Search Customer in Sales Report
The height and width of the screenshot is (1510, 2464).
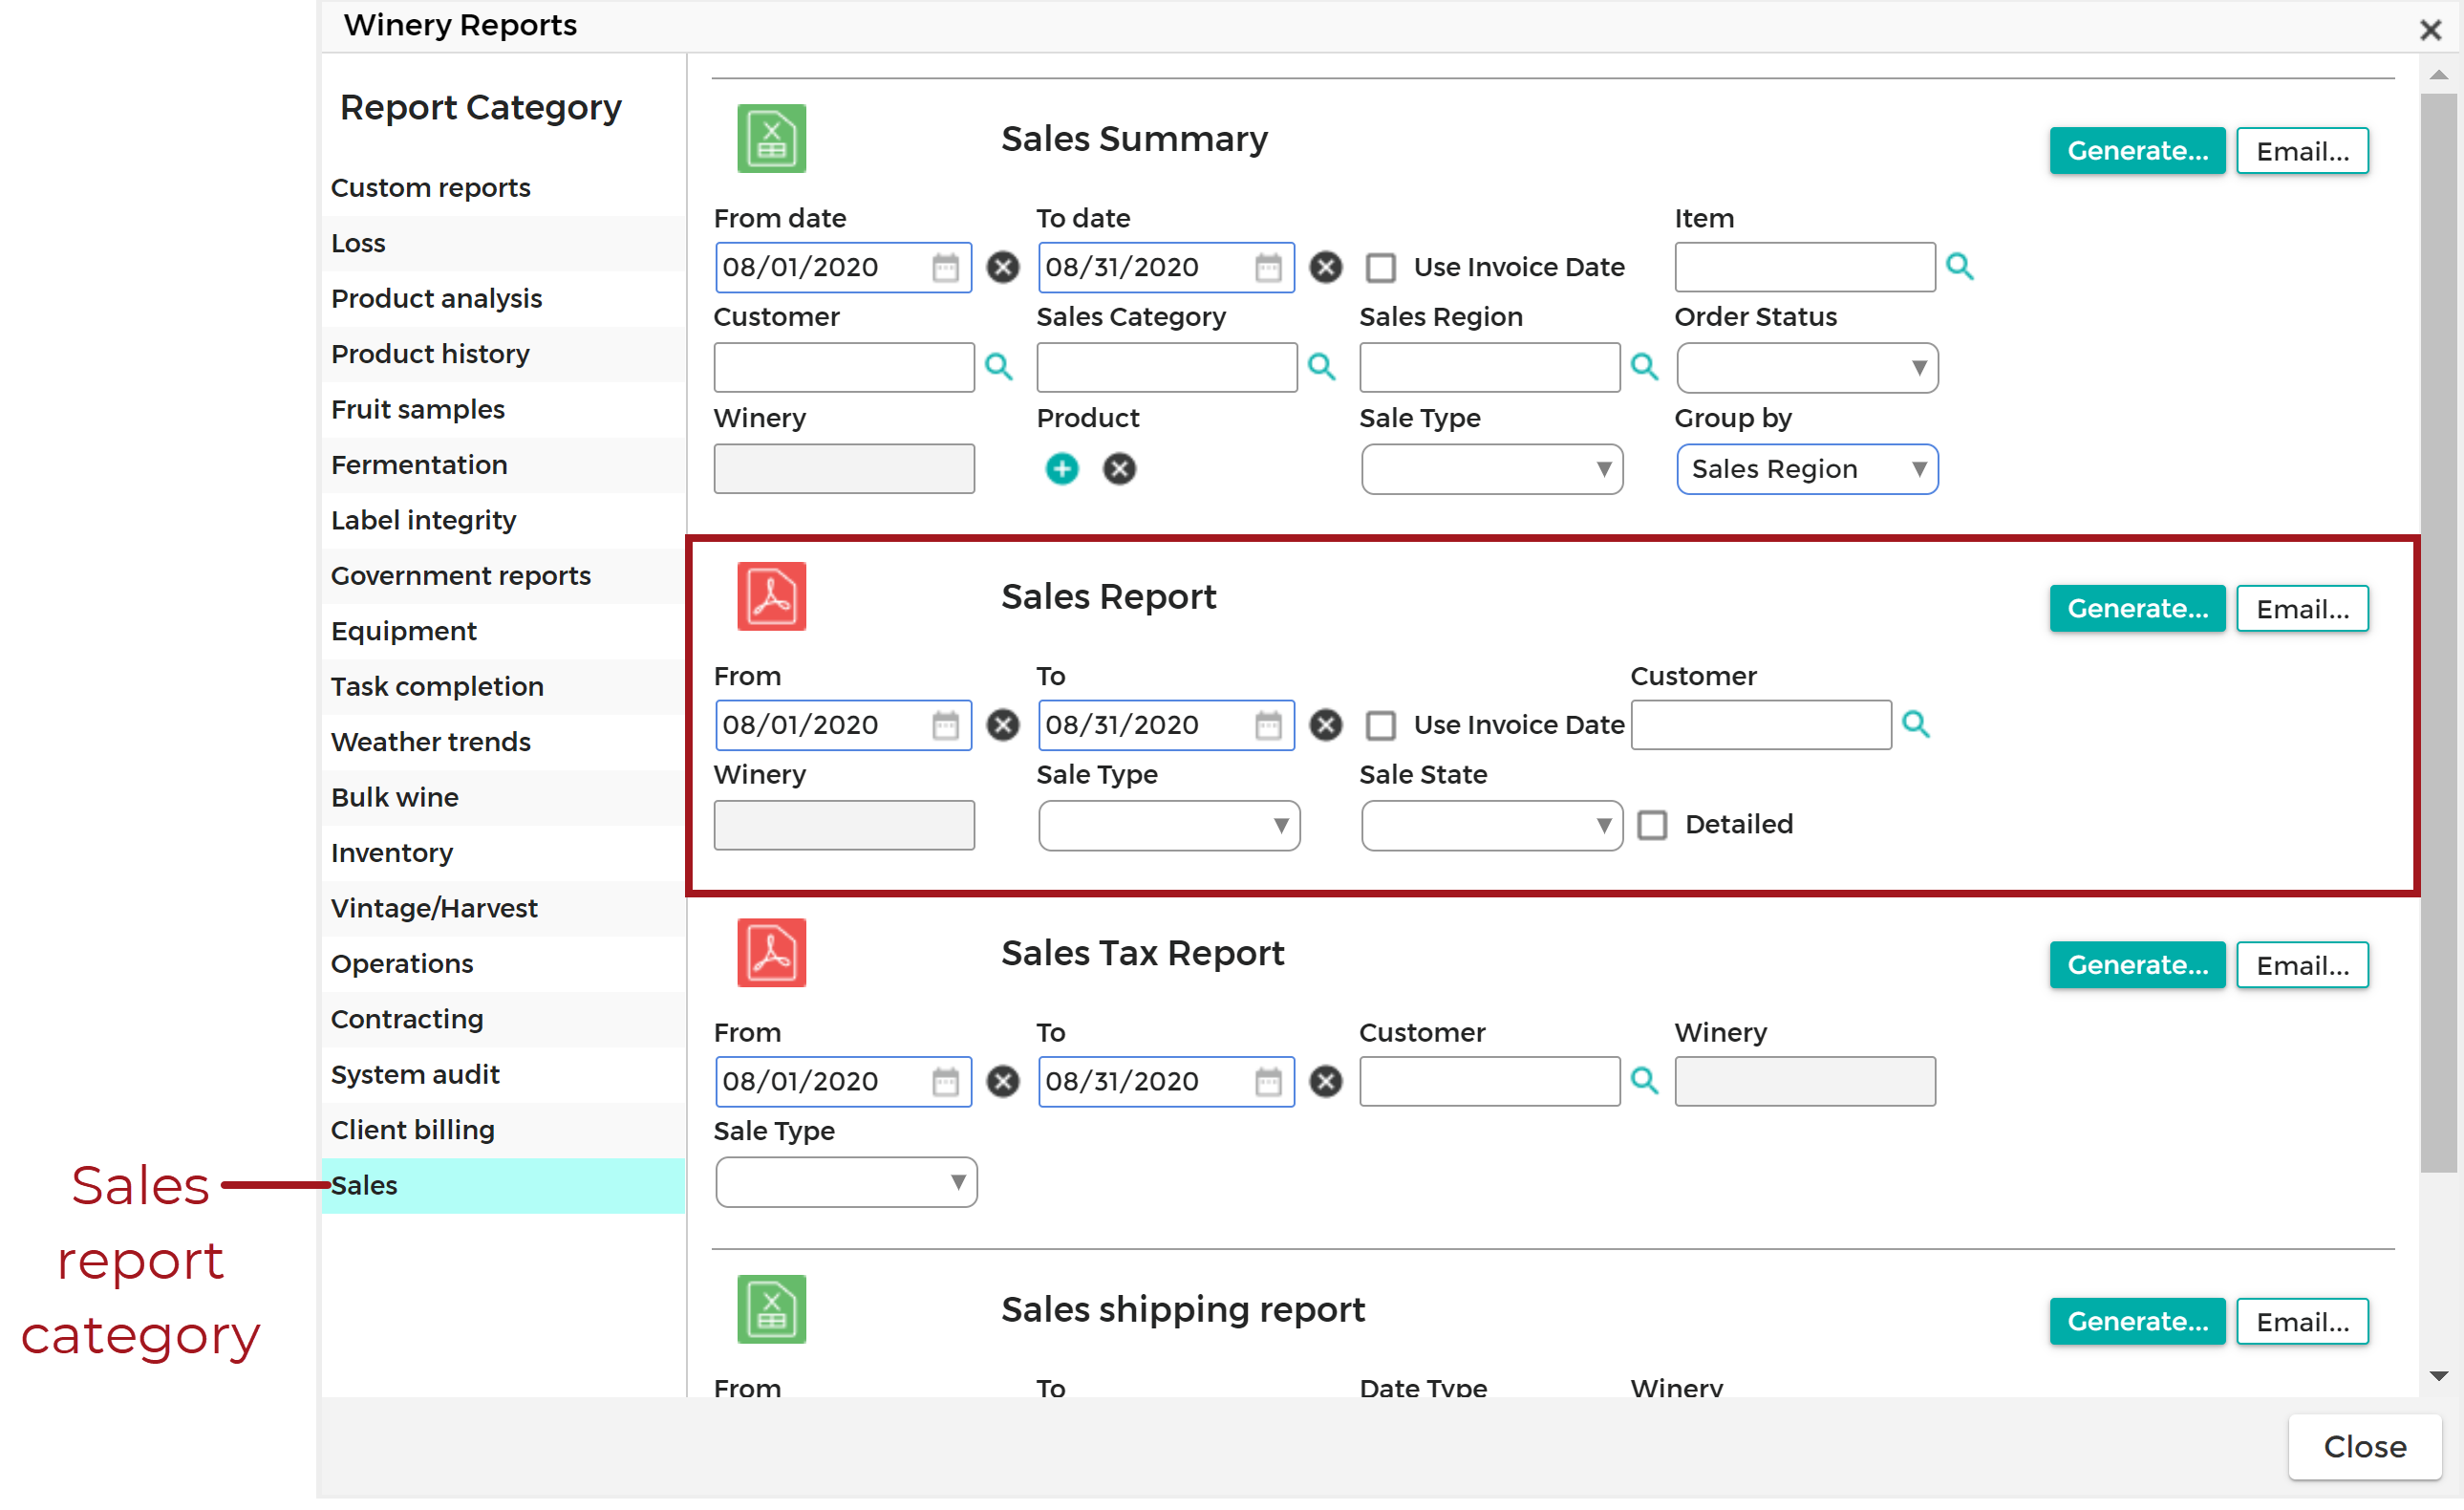(x=1915, y=724)
